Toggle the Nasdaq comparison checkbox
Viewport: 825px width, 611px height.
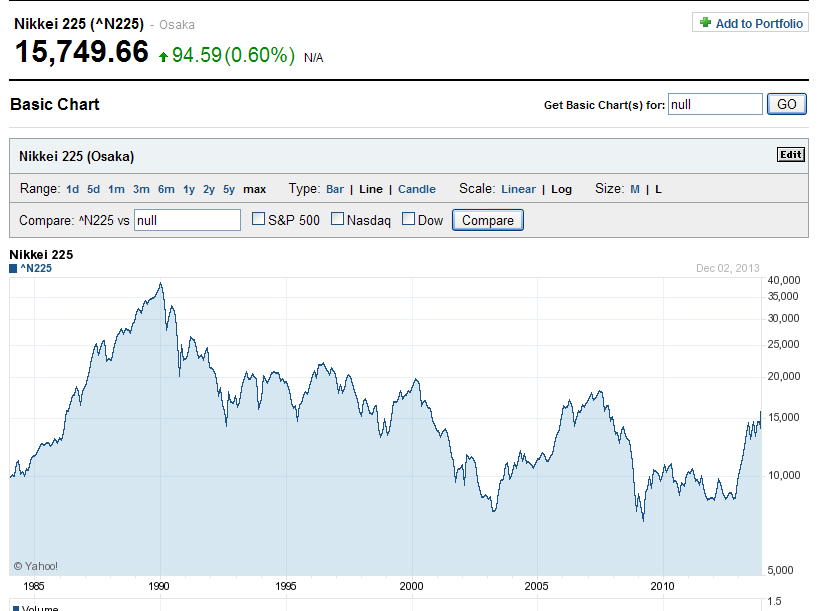337,220
